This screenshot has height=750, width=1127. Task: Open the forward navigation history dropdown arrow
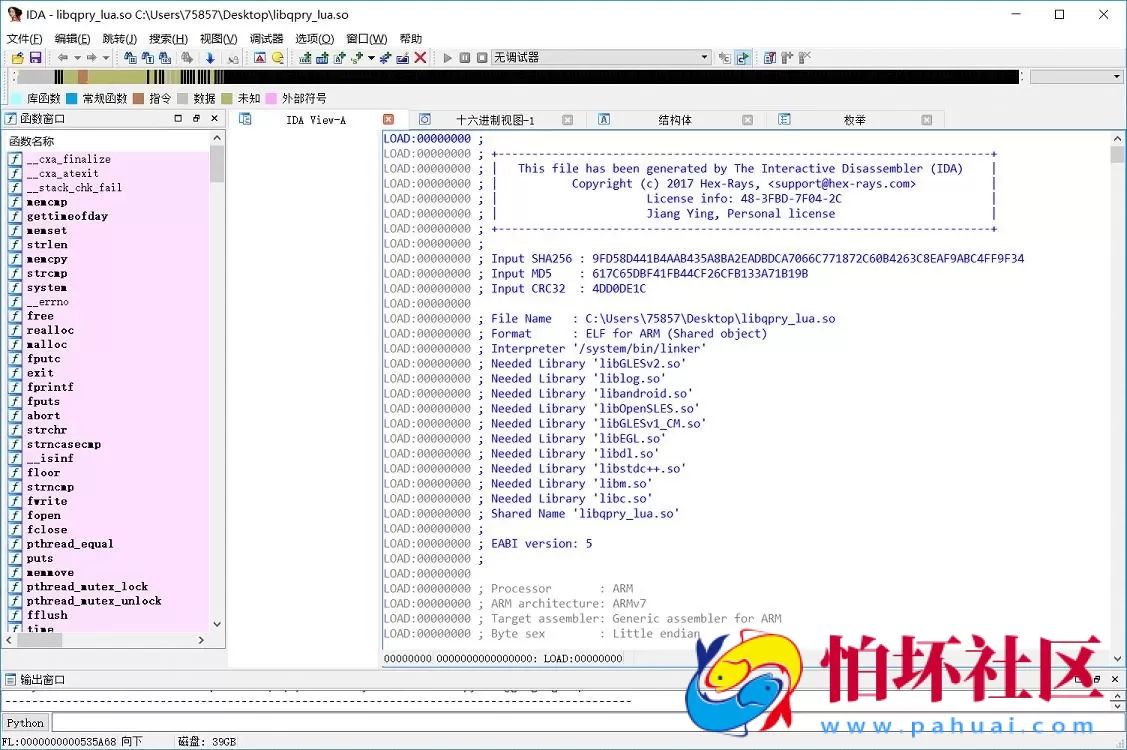(x=106, y=58)
